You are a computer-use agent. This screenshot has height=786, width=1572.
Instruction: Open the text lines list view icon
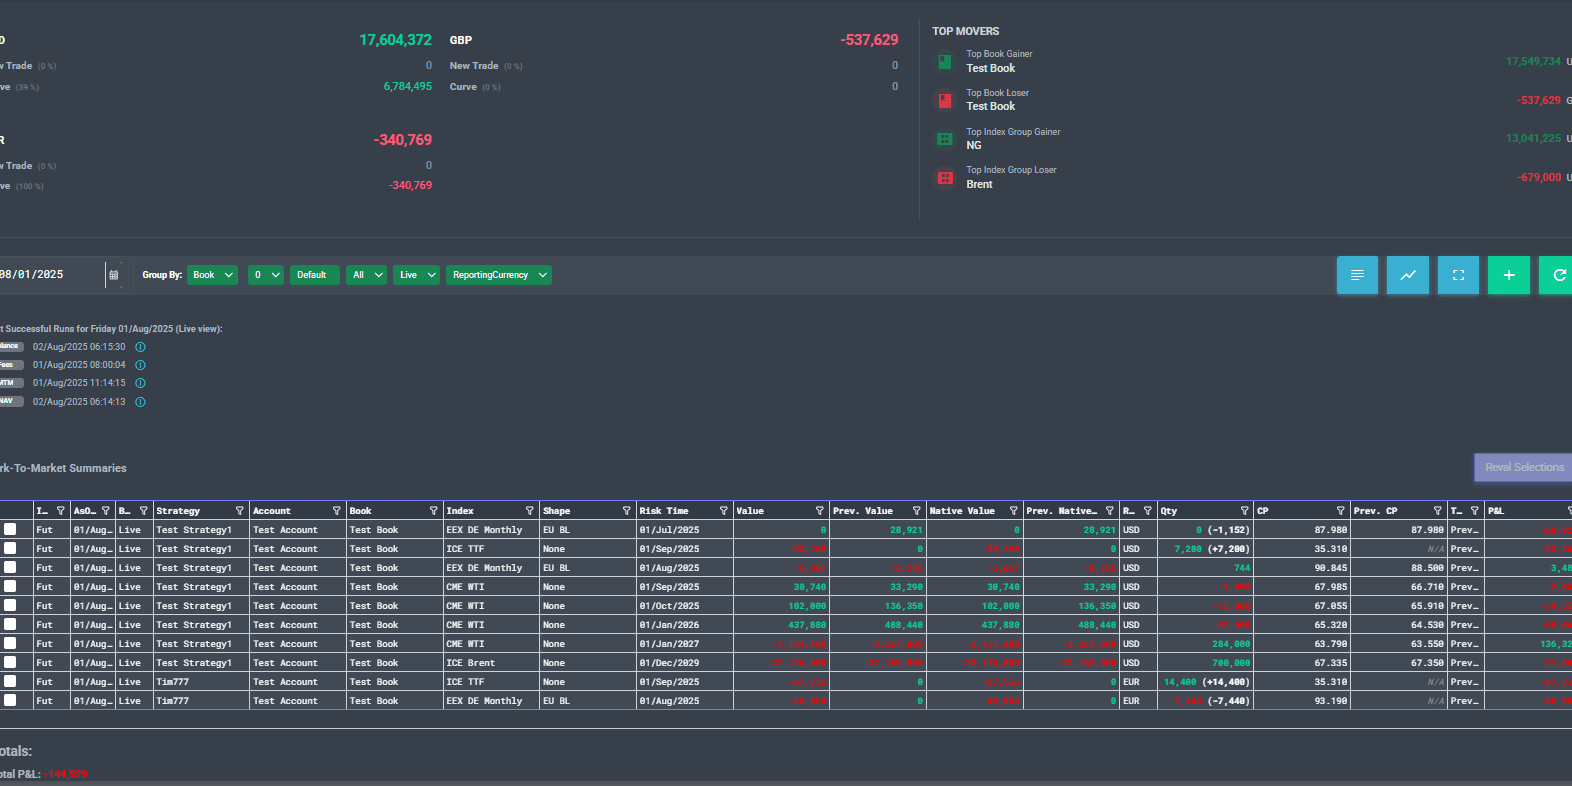pyautogui.click(x=1357, y=275)
